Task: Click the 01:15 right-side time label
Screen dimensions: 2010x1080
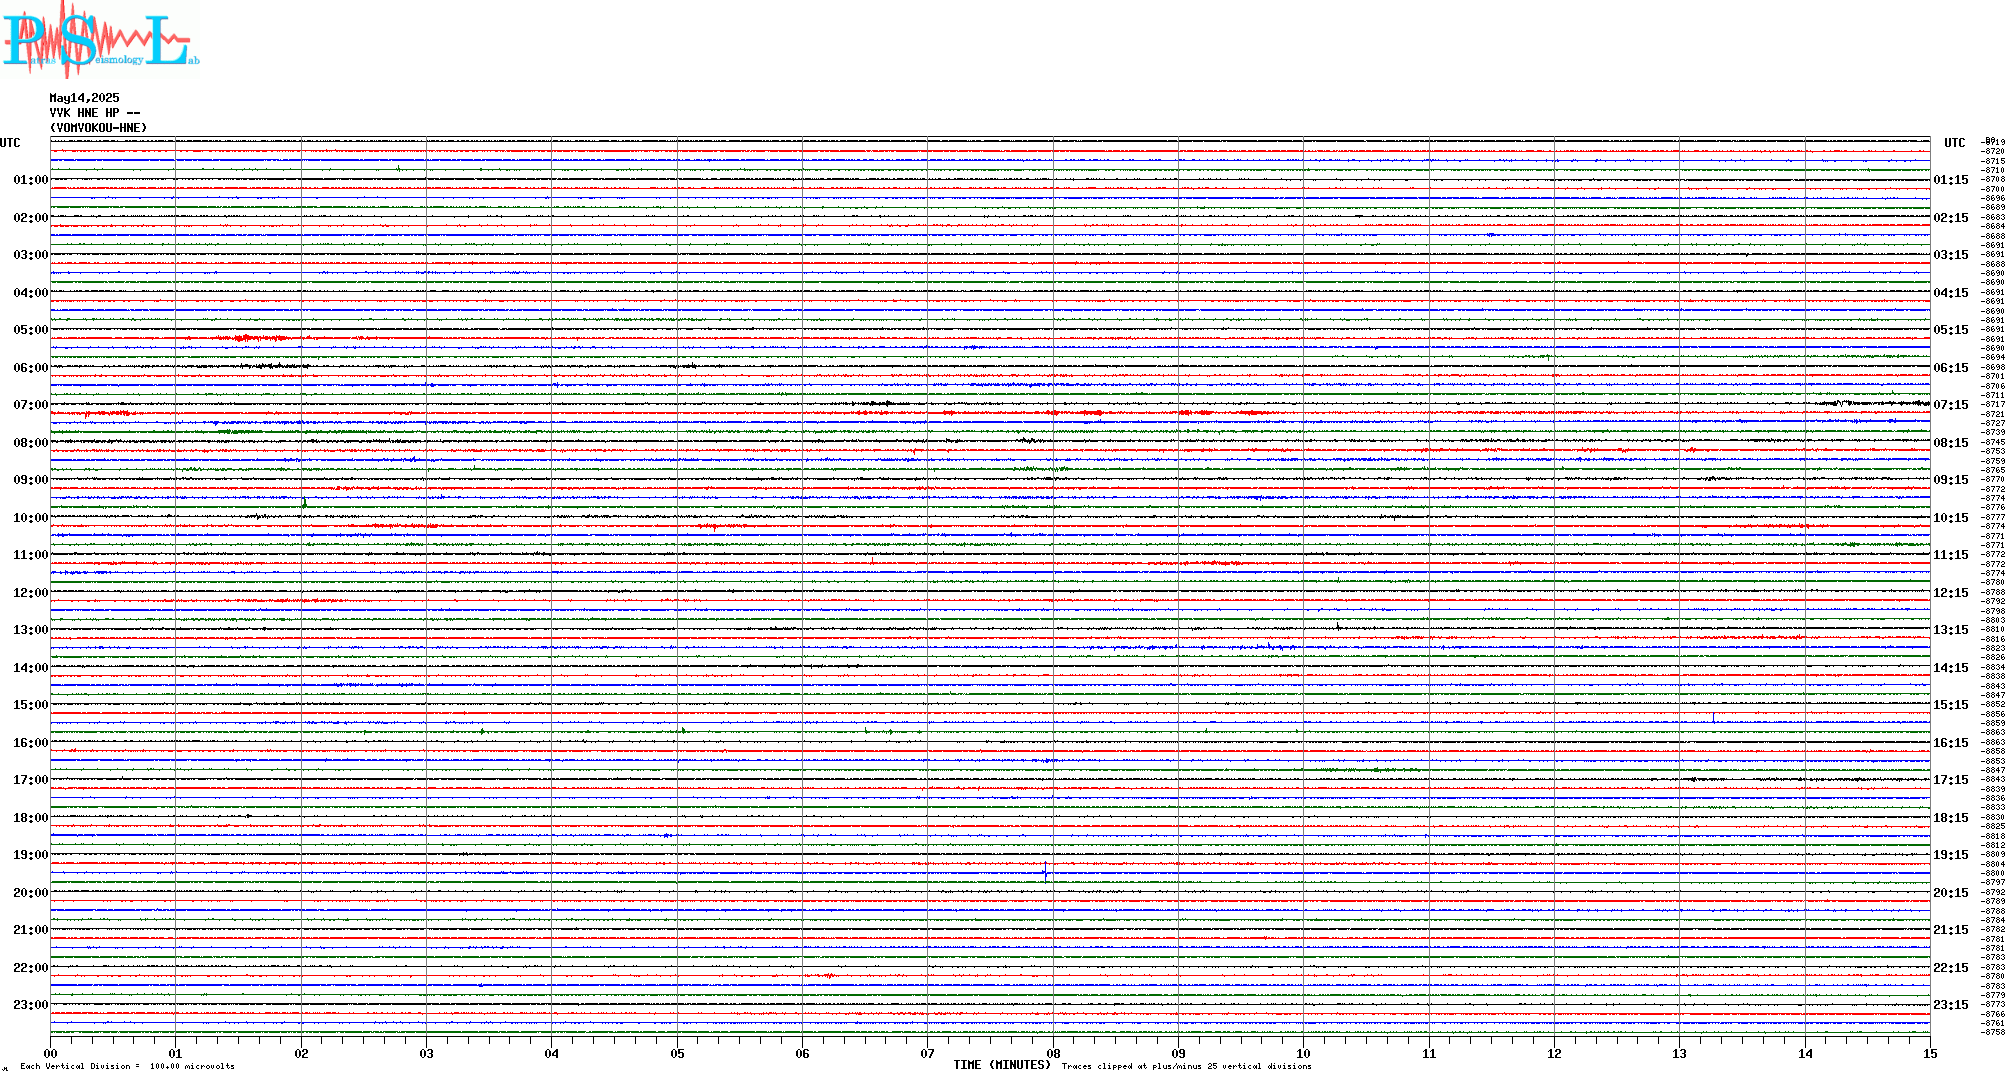Action: coord(1951,180)
